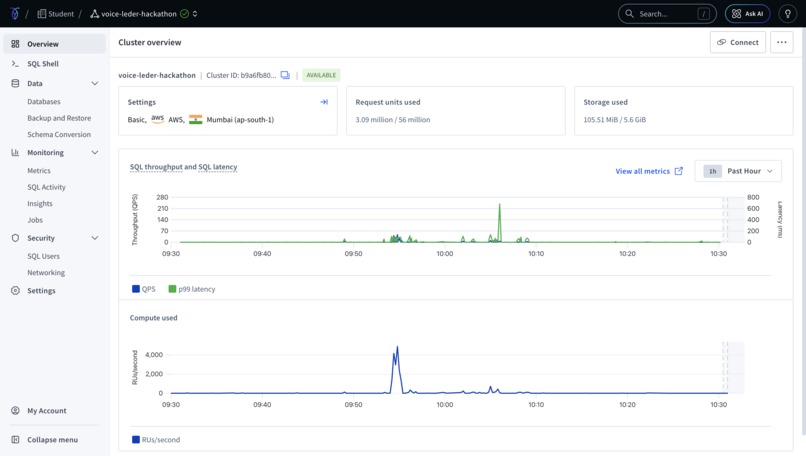806x456 pixels.
Task: Open Jobs page
Action: coord(35,220)
